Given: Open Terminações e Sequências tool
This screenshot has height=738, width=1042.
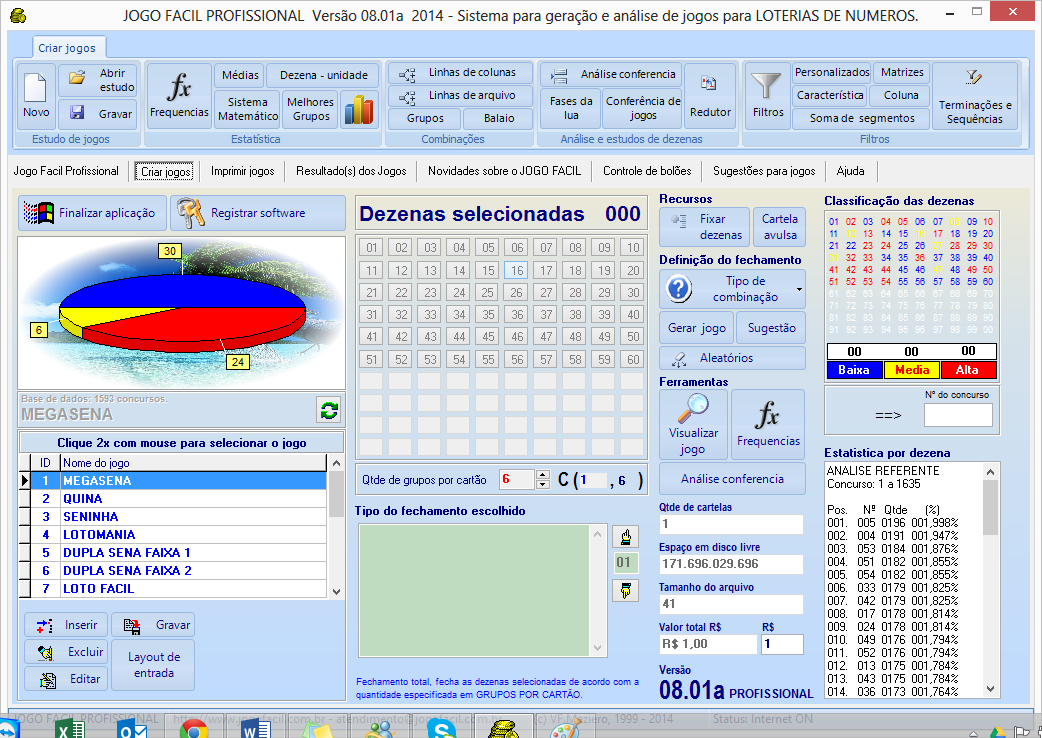Looking at the screenshot, I should [974, 96].
